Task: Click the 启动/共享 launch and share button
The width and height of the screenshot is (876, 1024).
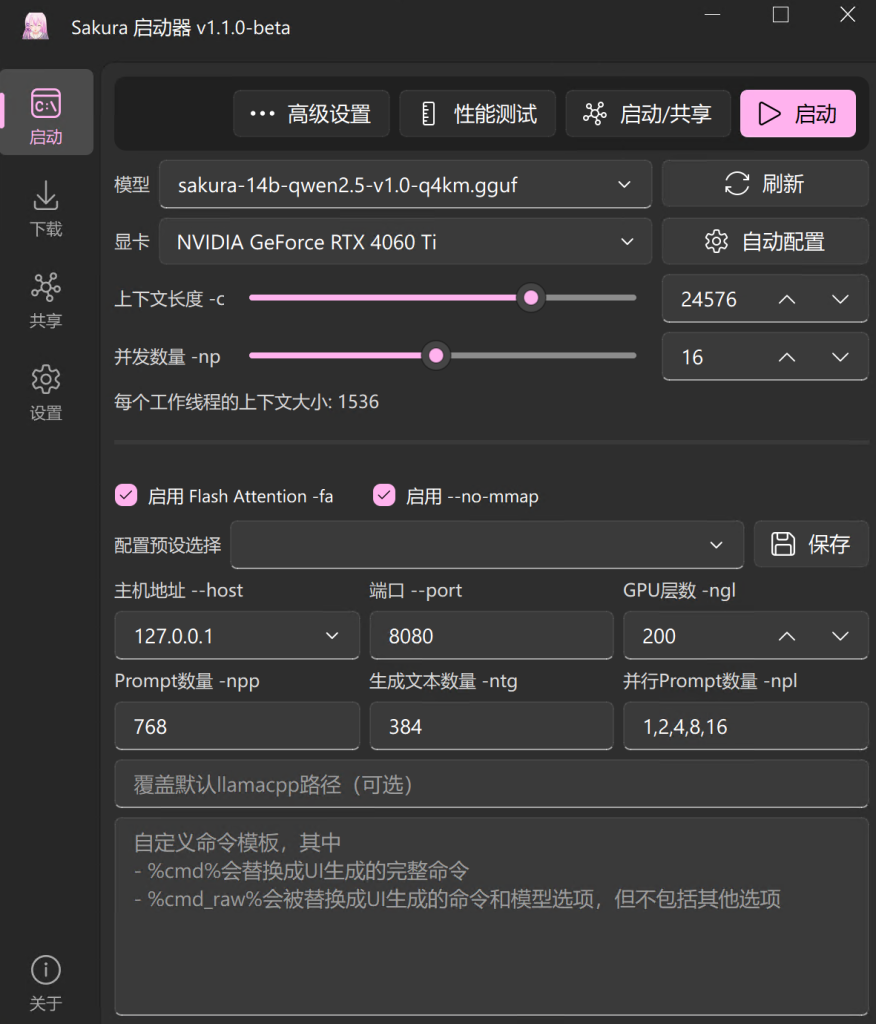Action: (x=648, y=114)
